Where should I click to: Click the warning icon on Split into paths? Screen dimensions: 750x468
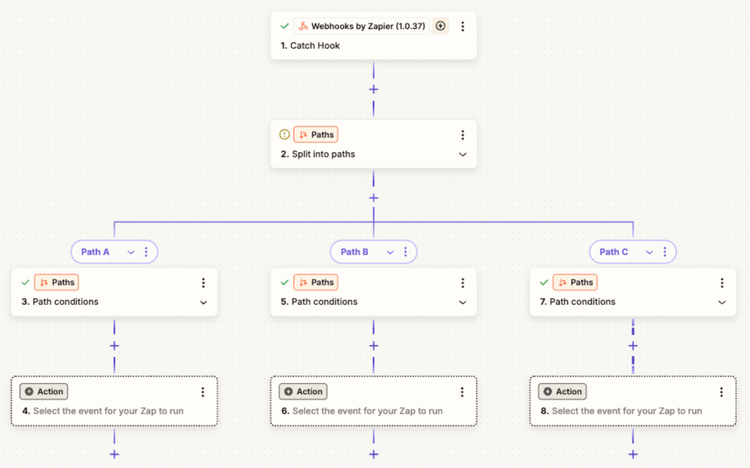point(284,135)
